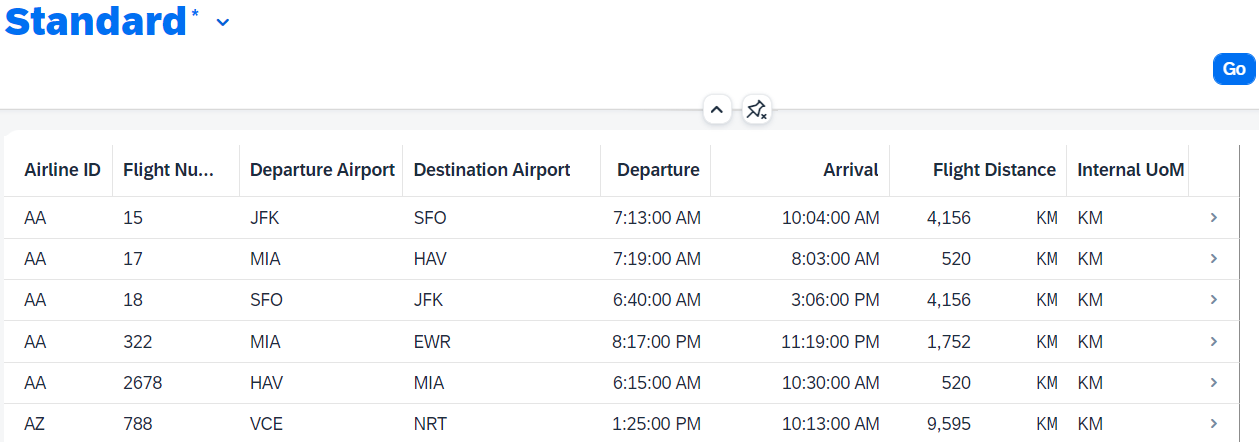Select the Destination Airport column header
The image size is (1259, 442).
492,170
